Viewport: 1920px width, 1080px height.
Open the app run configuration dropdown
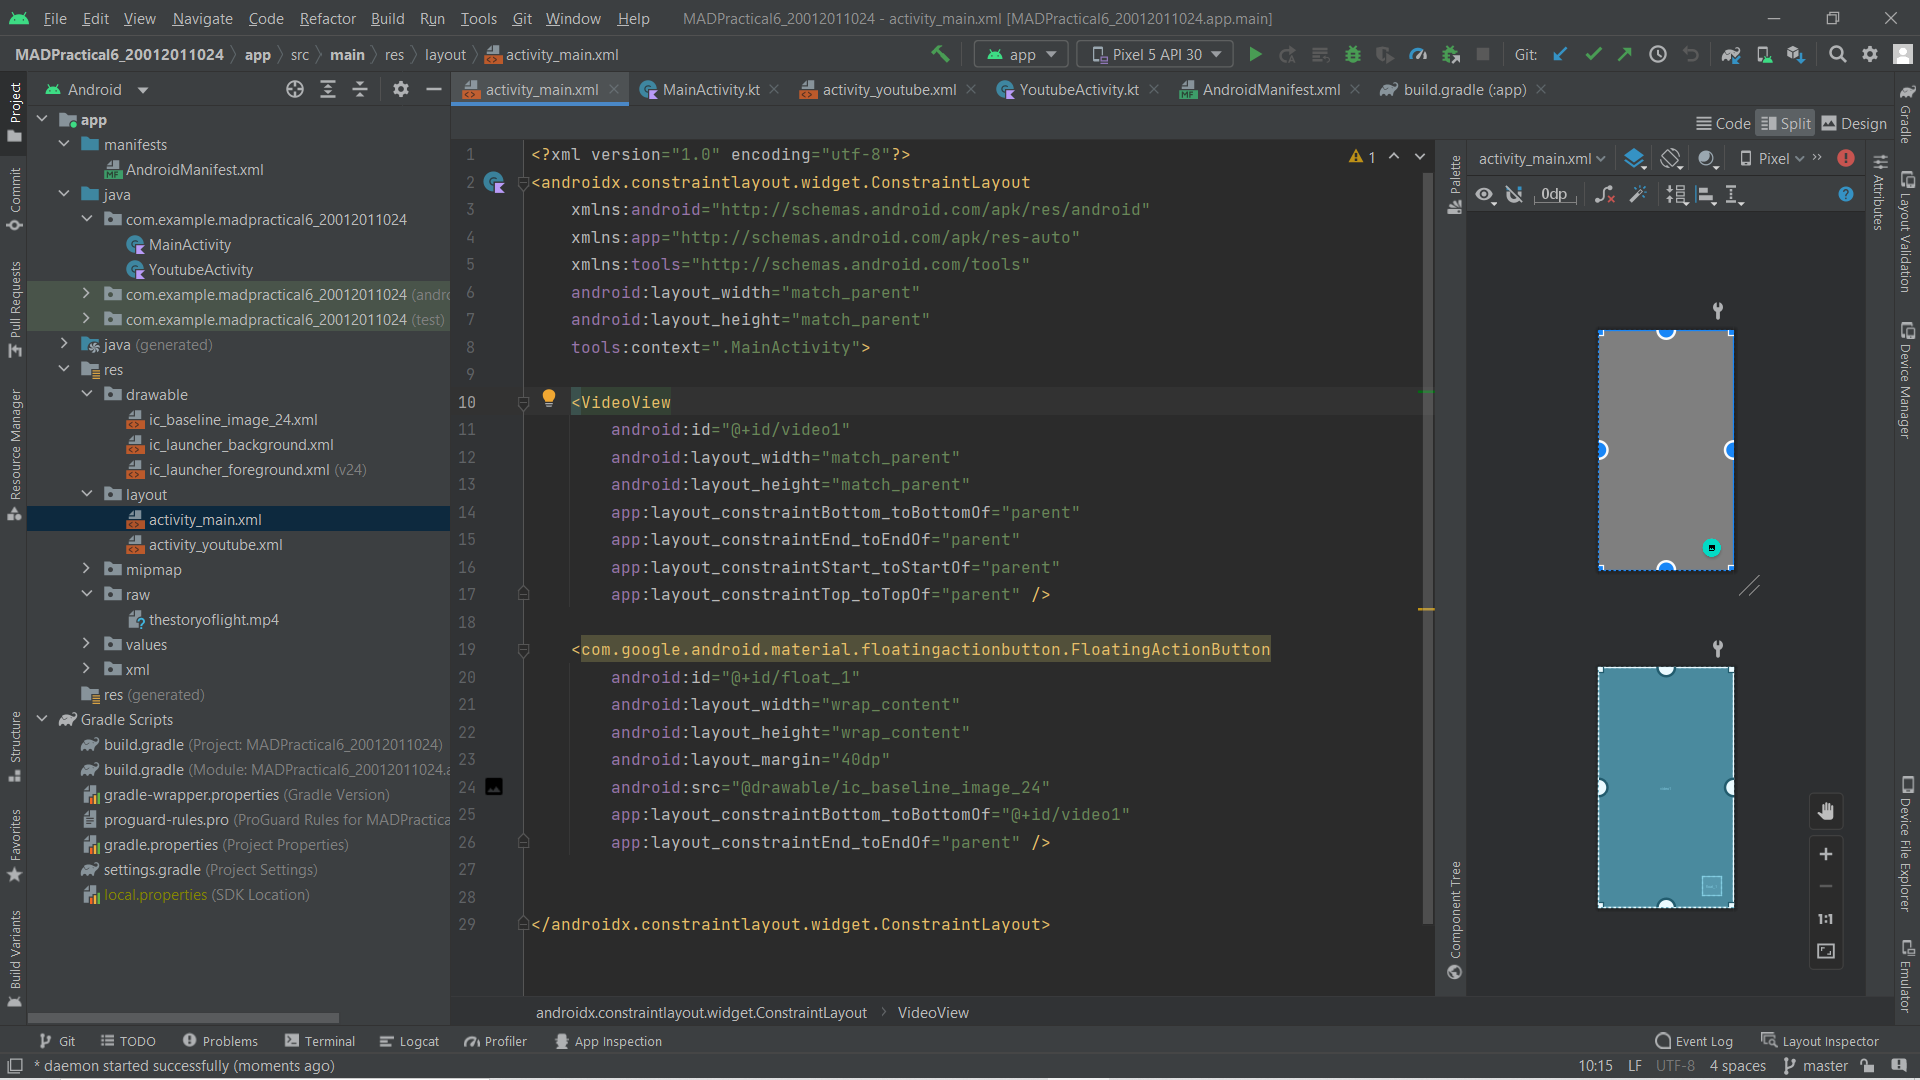coord(1021,55)
